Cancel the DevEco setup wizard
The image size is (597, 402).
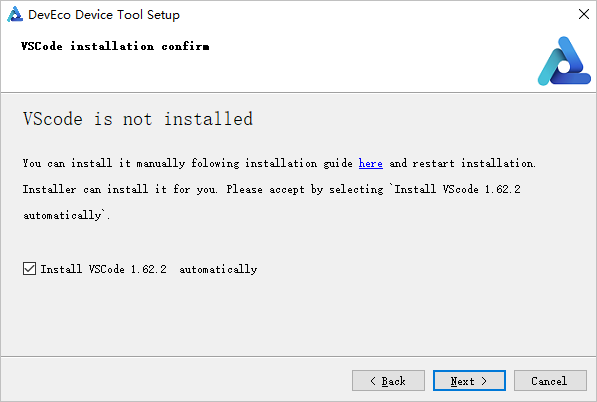pos(550,380)
